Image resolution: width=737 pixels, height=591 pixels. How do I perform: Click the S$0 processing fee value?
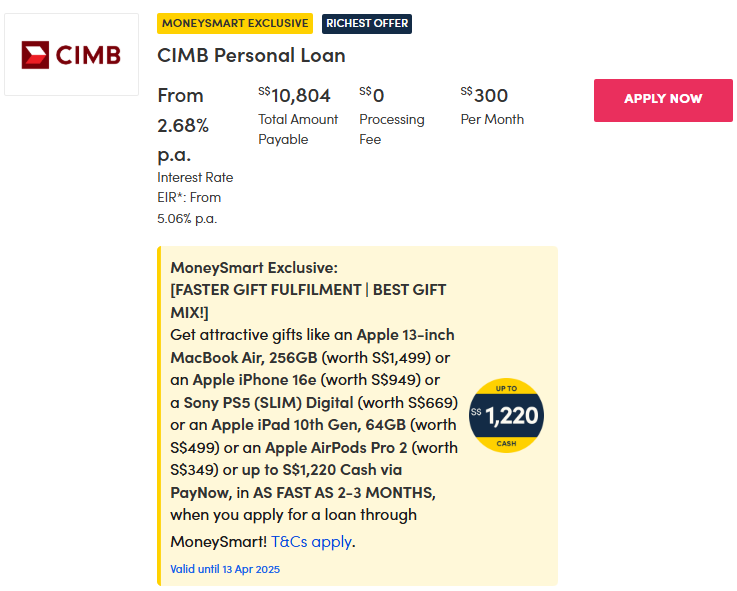(x=372, y=96)
